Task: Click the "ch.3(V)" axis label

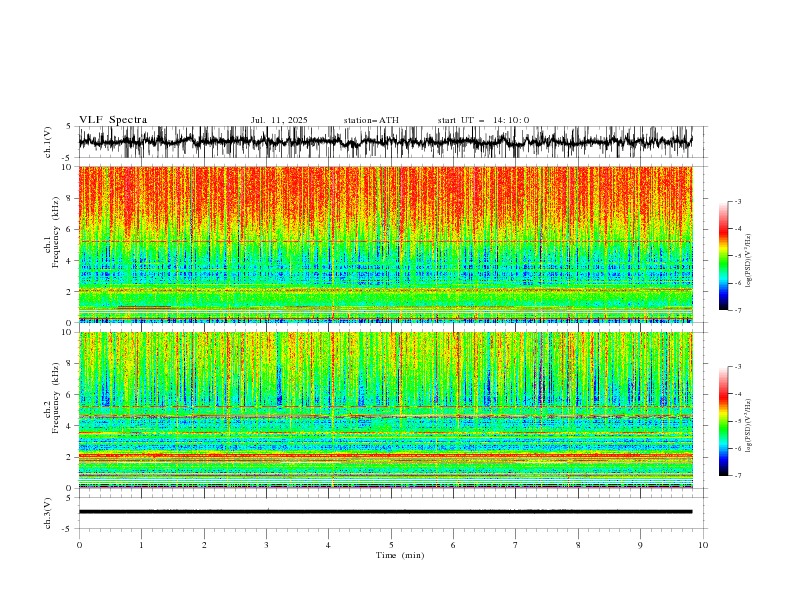Action: click(x=48, y=513)
